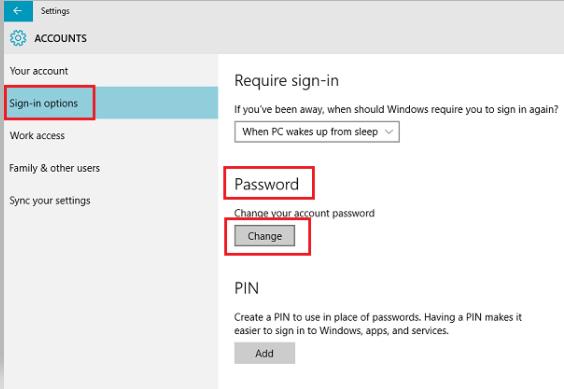
Task: Click the Require sign-in heading
Action: tap(287, 81)
